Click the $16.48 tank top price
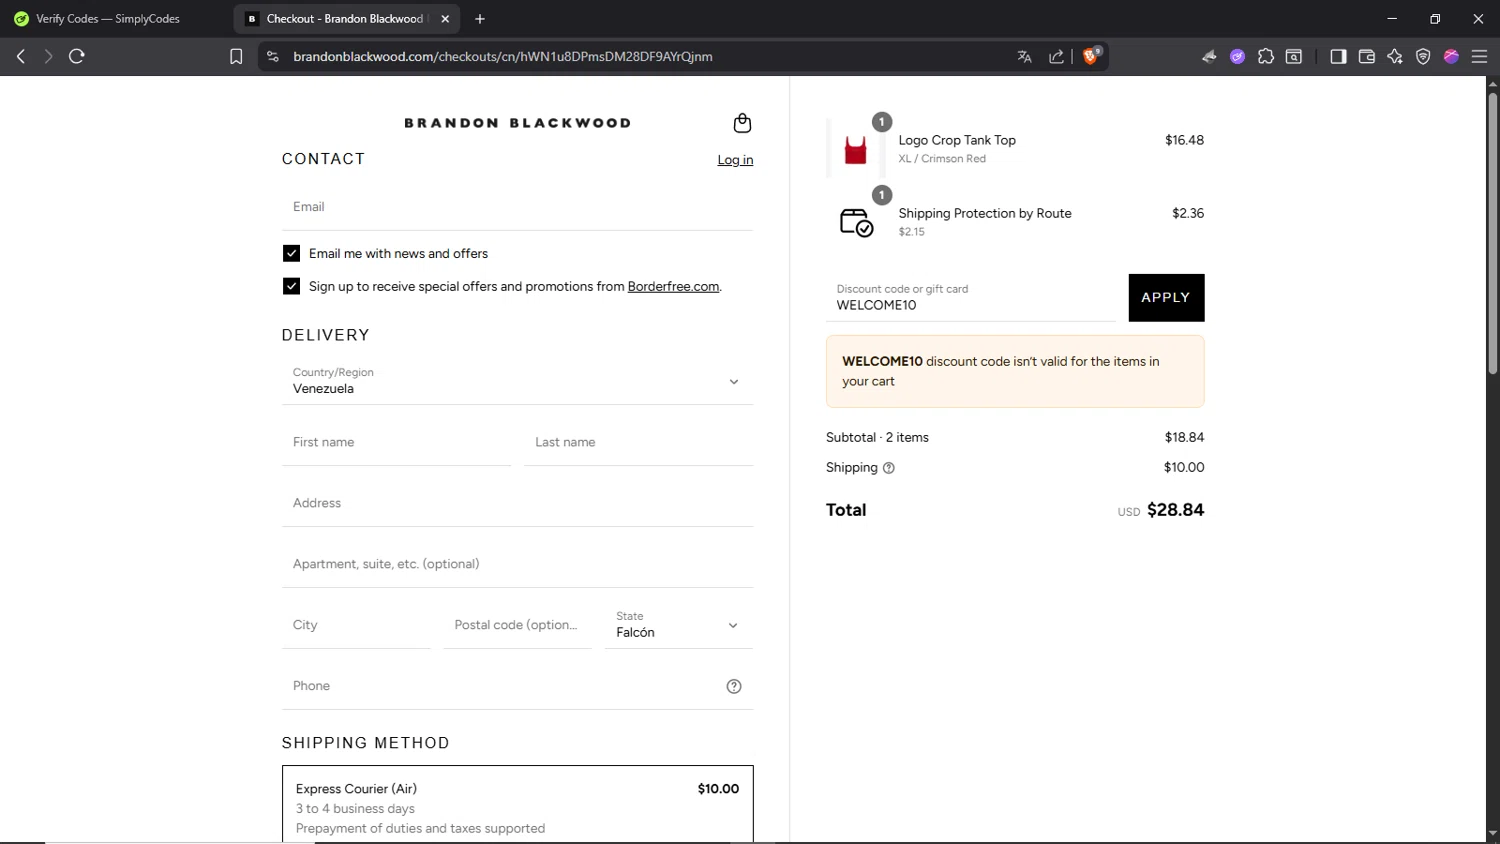This screenshot has height=844, width=1500. 1184,141
